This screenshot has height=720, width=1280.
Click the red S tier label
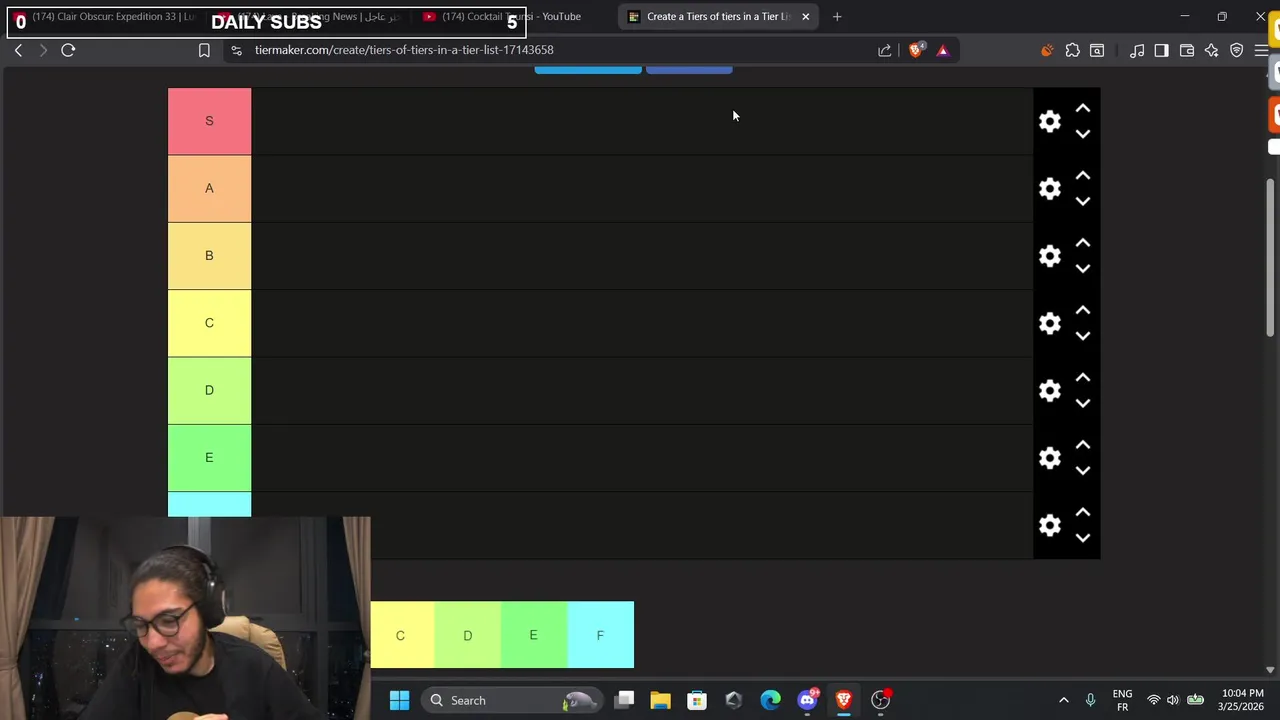[209, 121]
